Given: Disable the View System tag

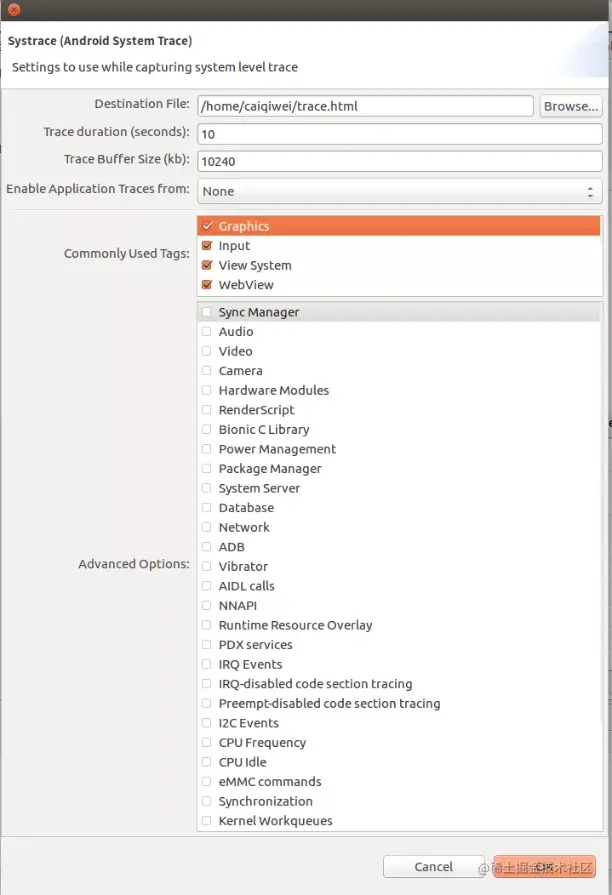Looking at the screenshot, I should 207,265.
